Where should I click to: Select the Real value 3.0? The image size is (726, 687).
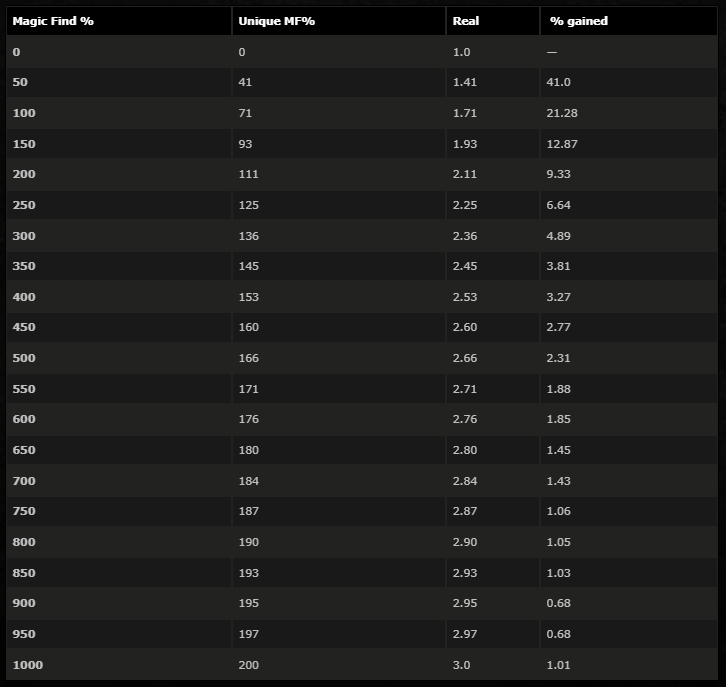(462, 665)
